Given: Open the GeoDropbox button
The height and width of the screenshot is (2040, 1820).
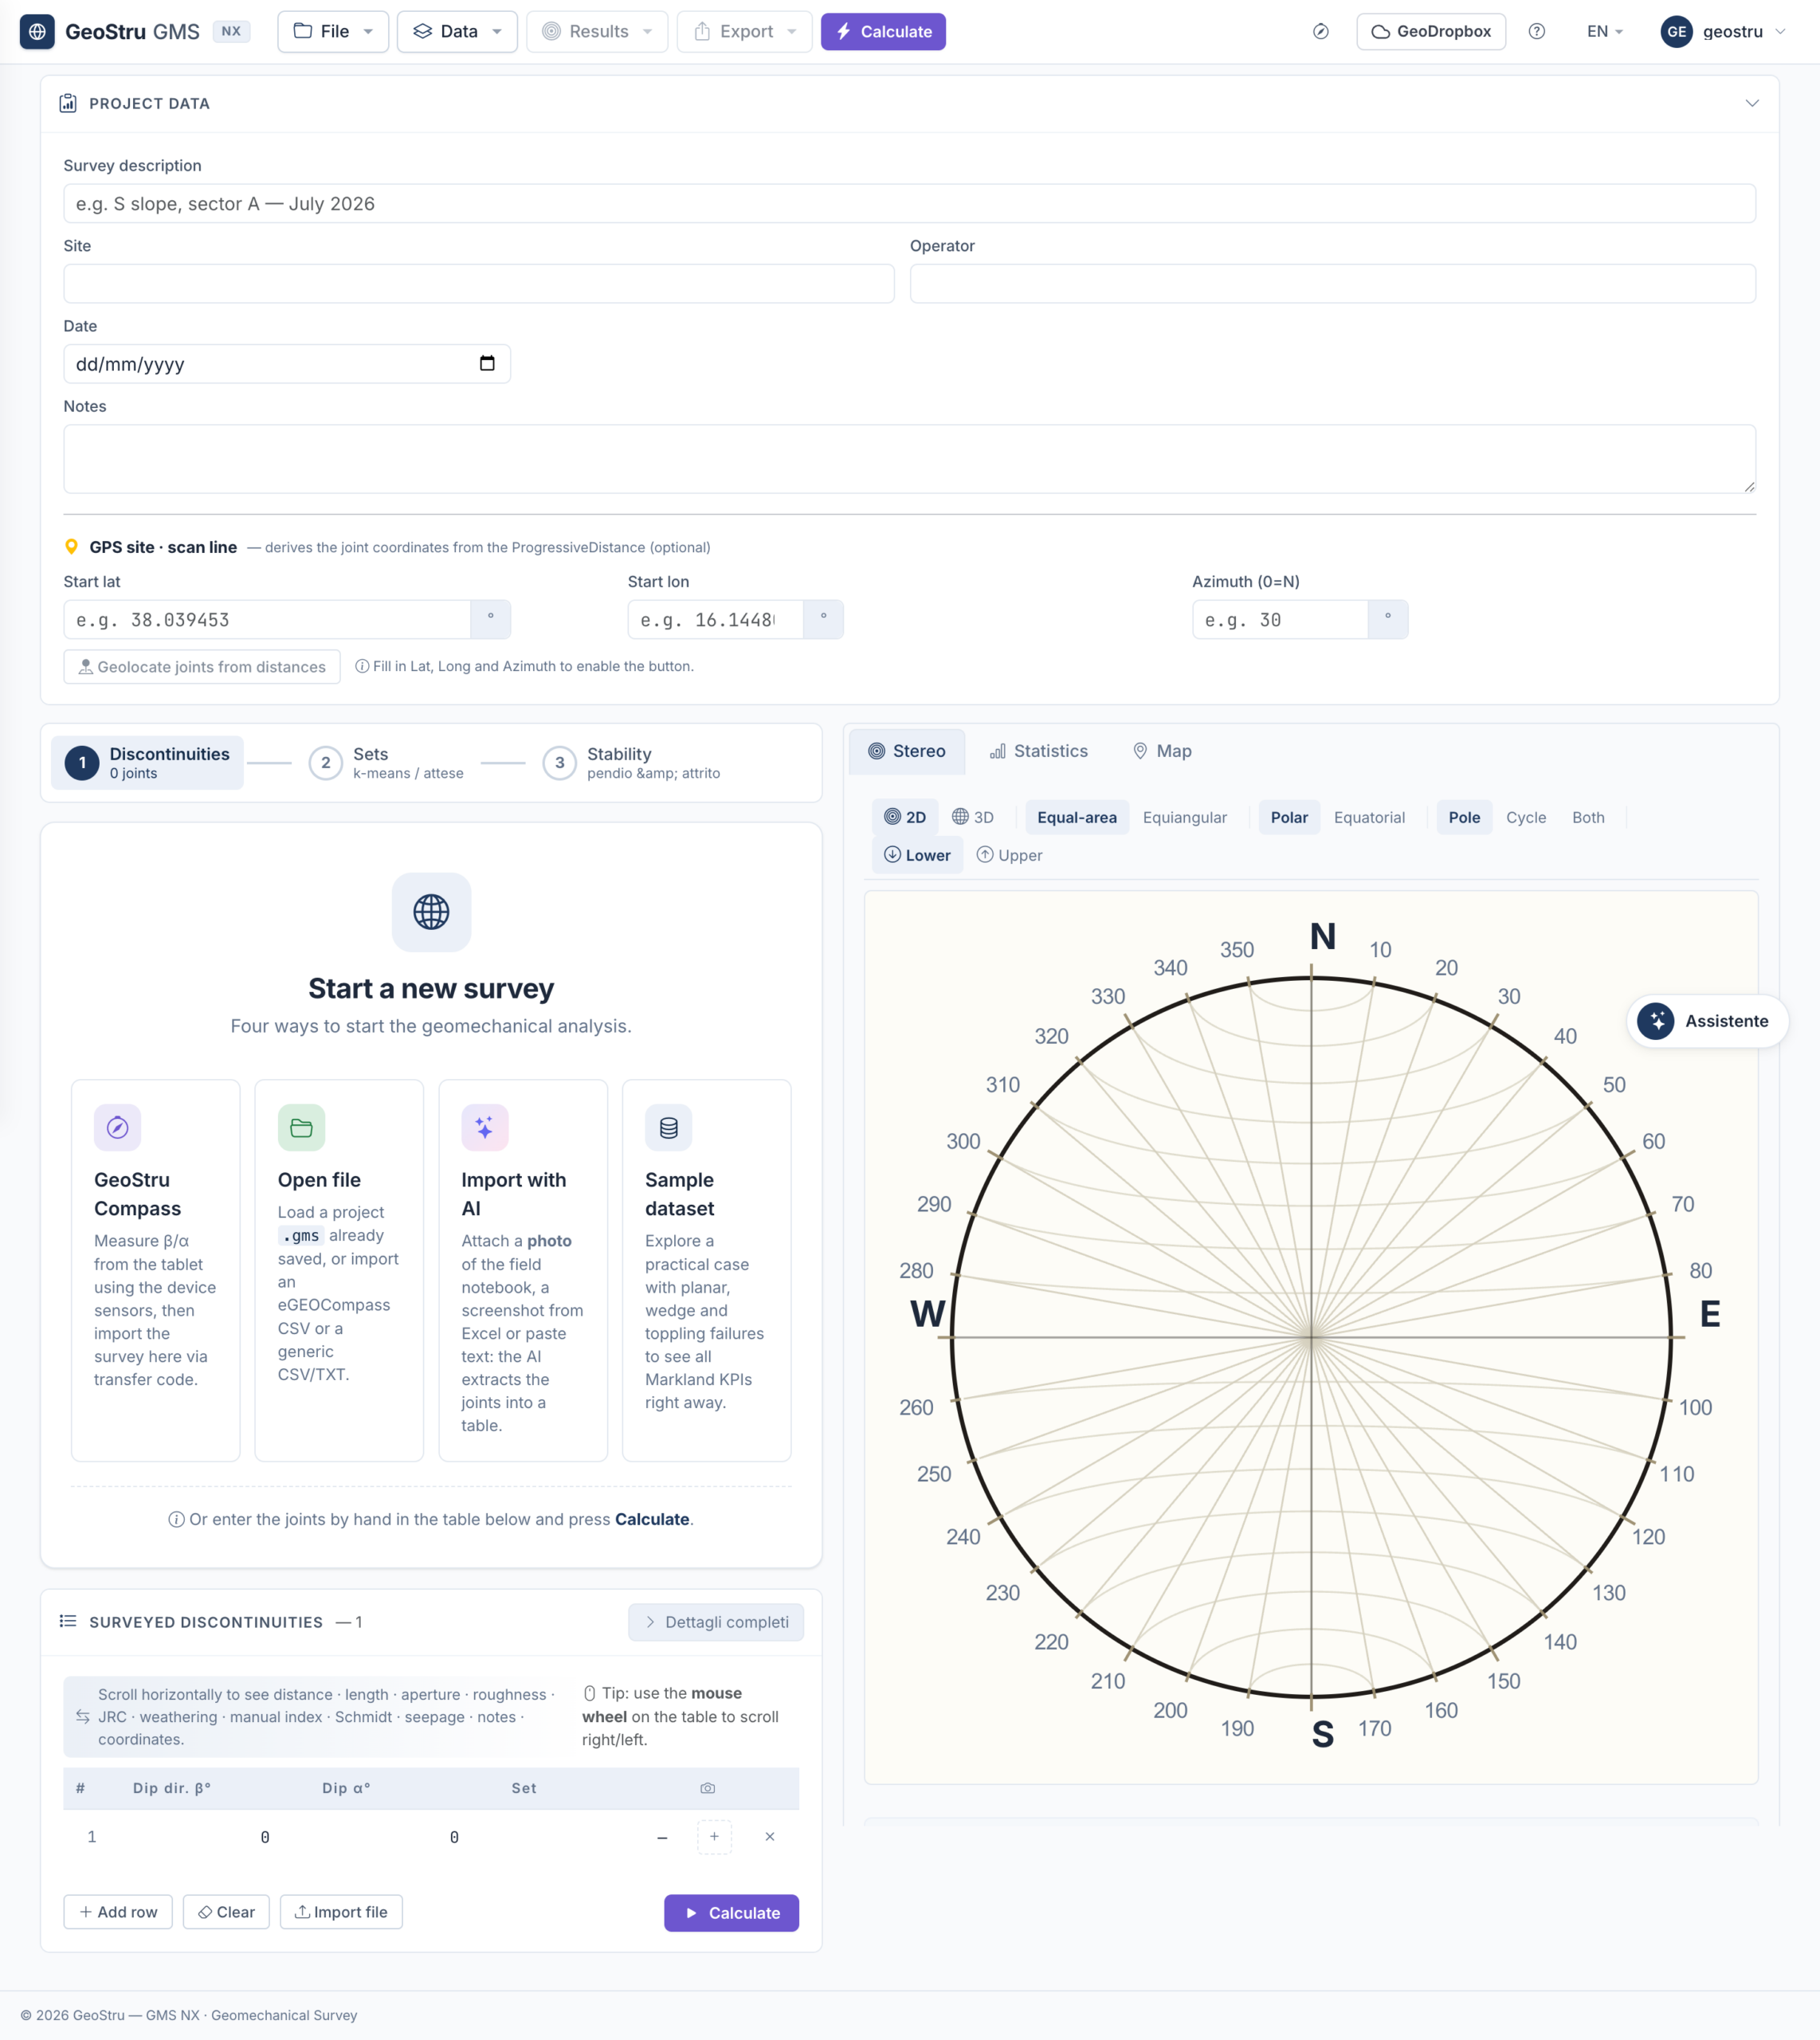Looking at the screenshot, I should coord(1430,31).
